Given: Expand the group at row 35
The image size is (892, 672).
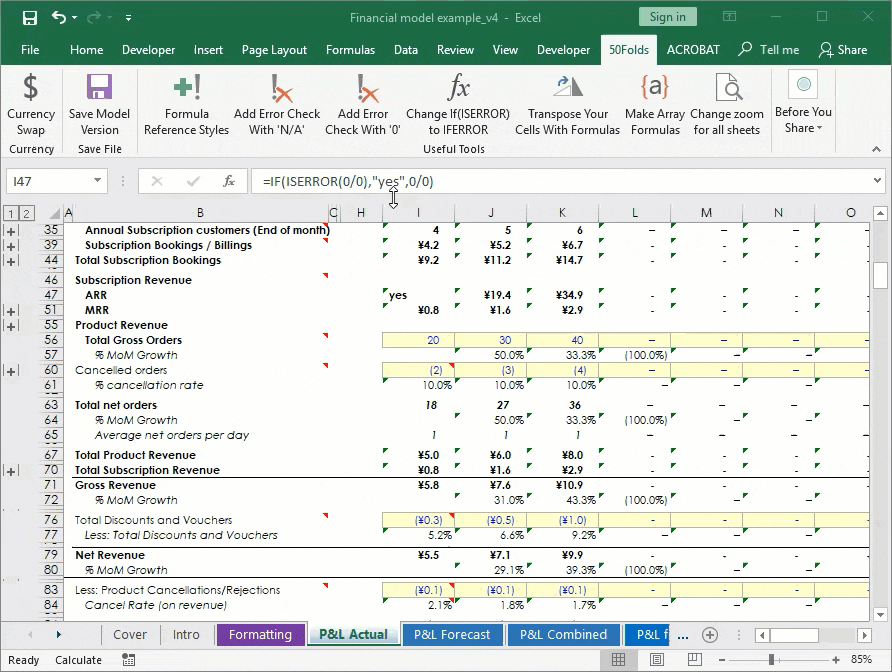Looking at the screenshot, I should click(x=11, y=231).
